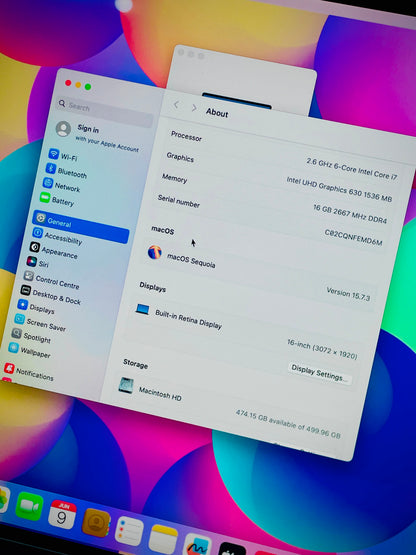Select Displays in the sidebar
416x555 pixels.
[36, 307]
